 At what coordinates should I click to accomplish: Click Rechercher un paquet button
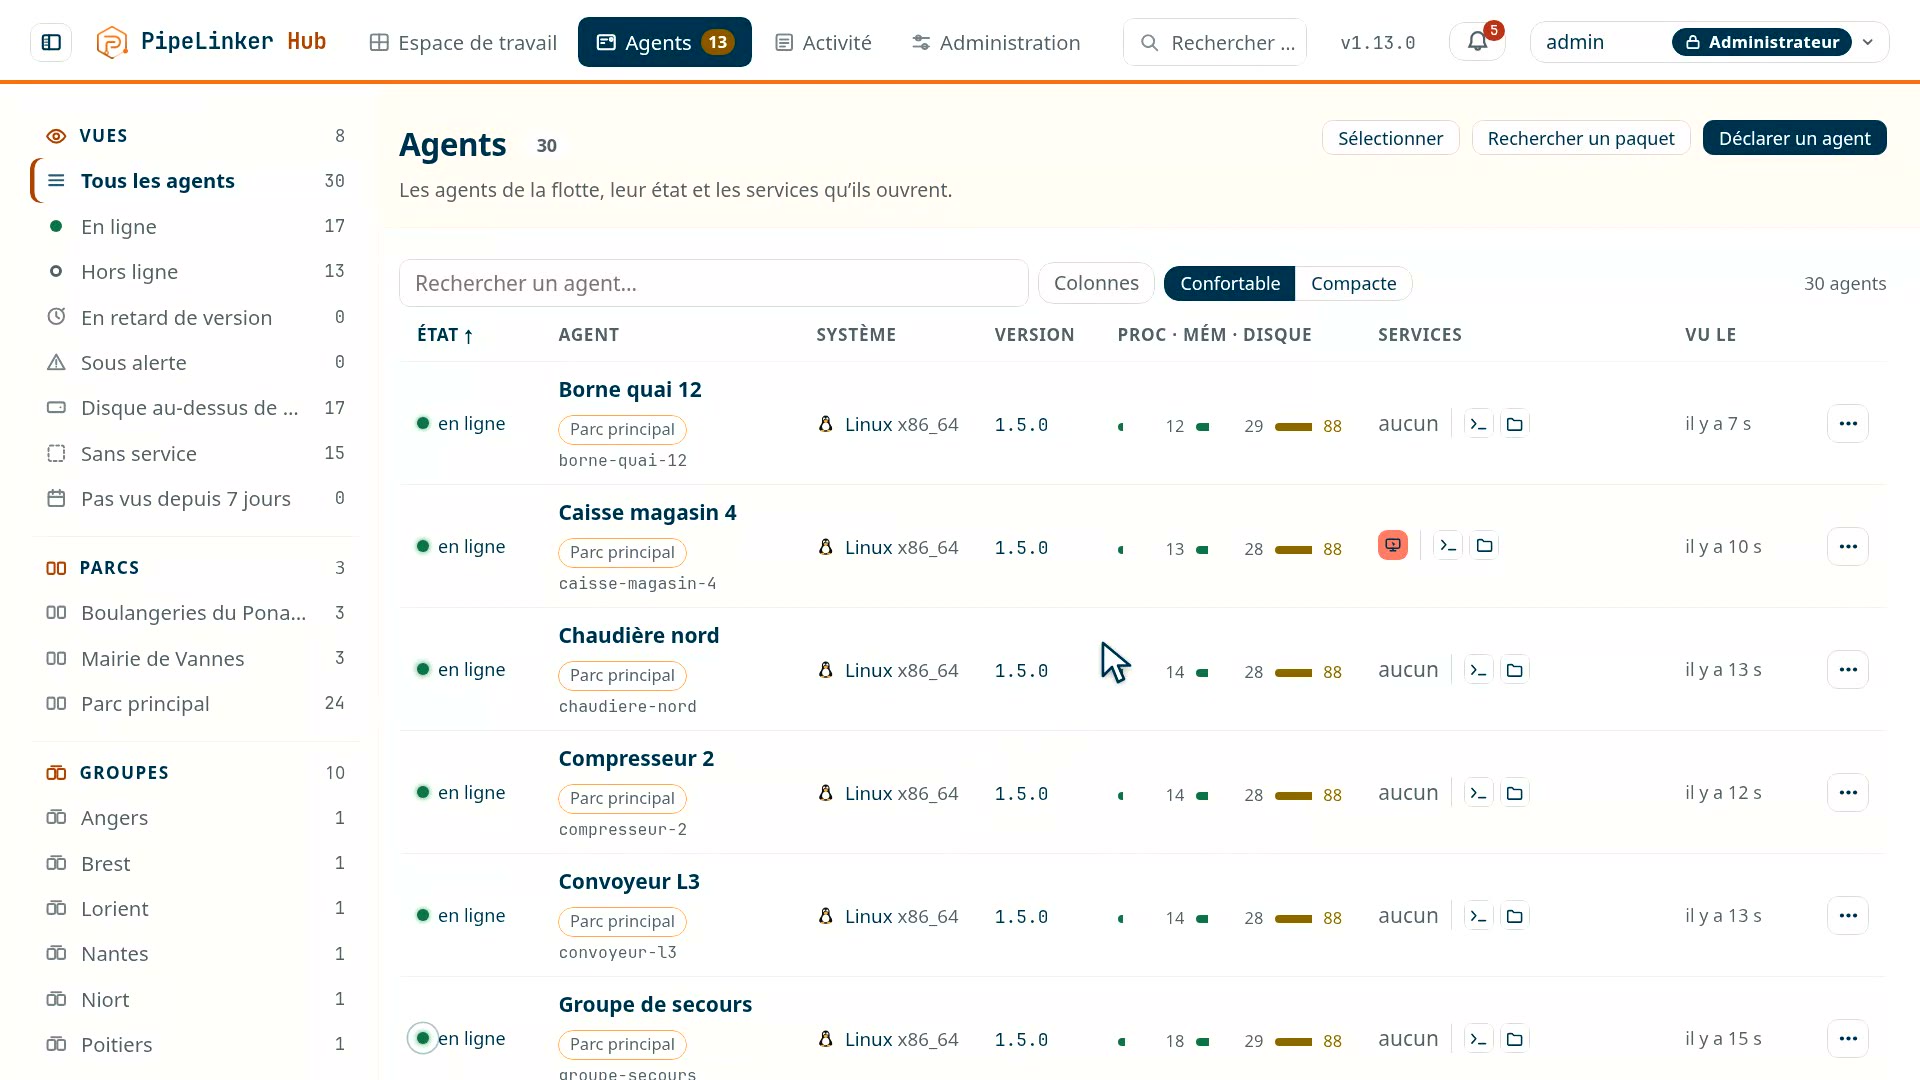pos(1580,138)
